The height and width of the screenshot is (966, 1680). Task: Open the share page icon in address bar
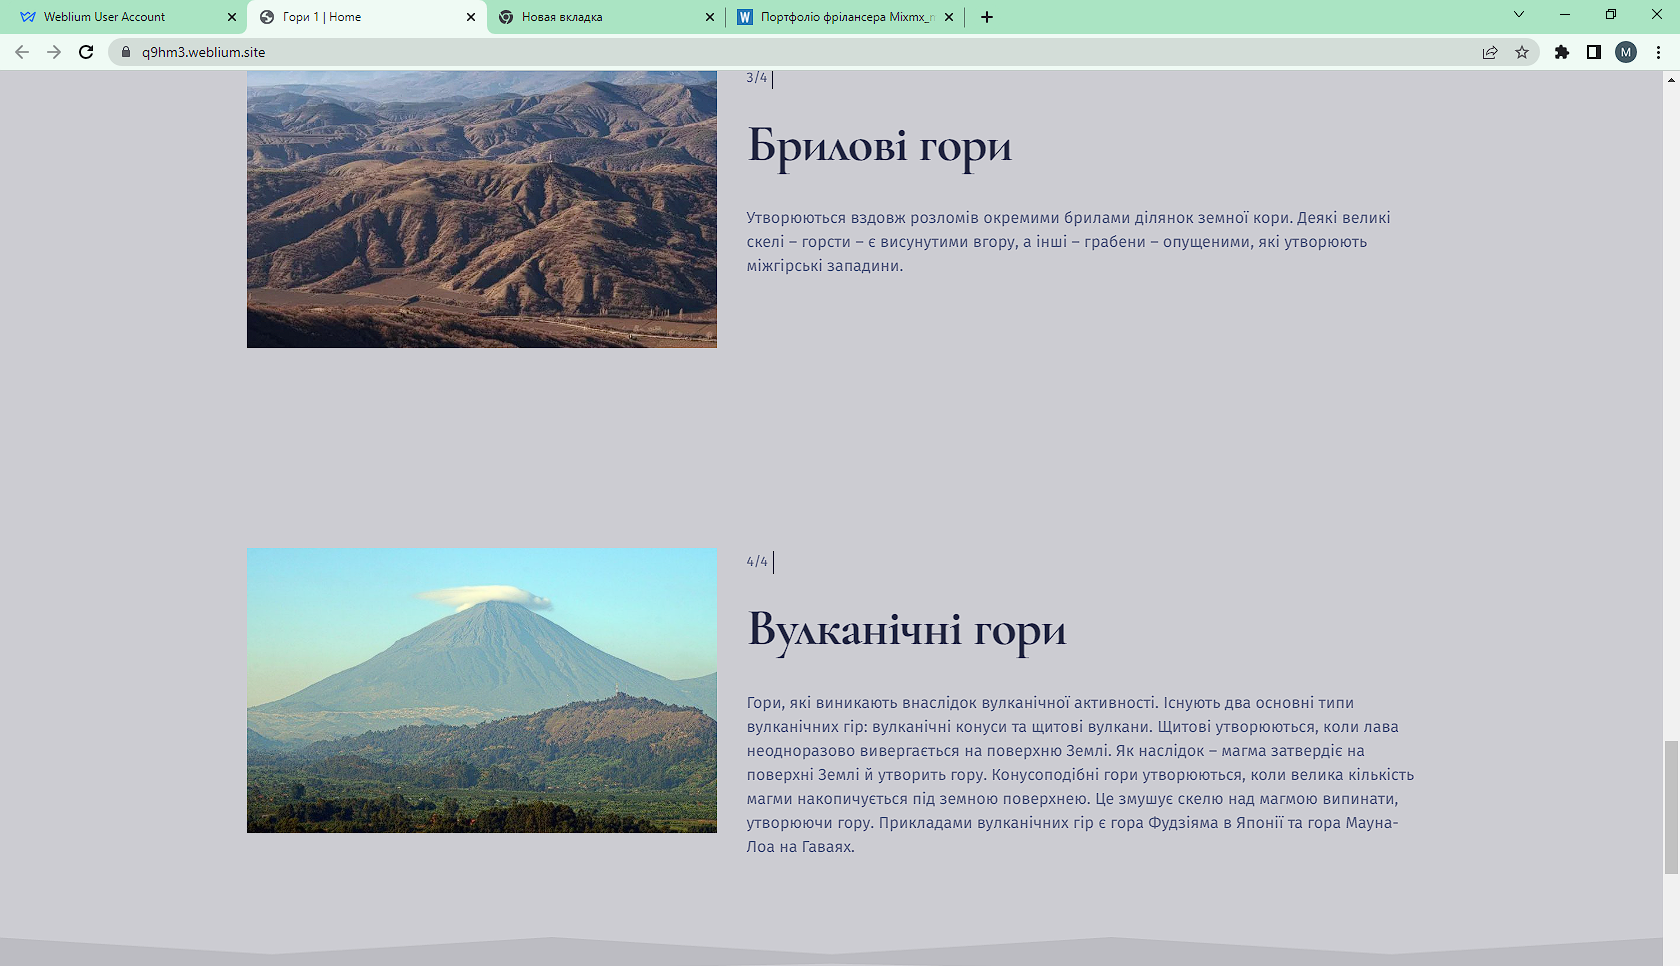tap(1490, 52)
